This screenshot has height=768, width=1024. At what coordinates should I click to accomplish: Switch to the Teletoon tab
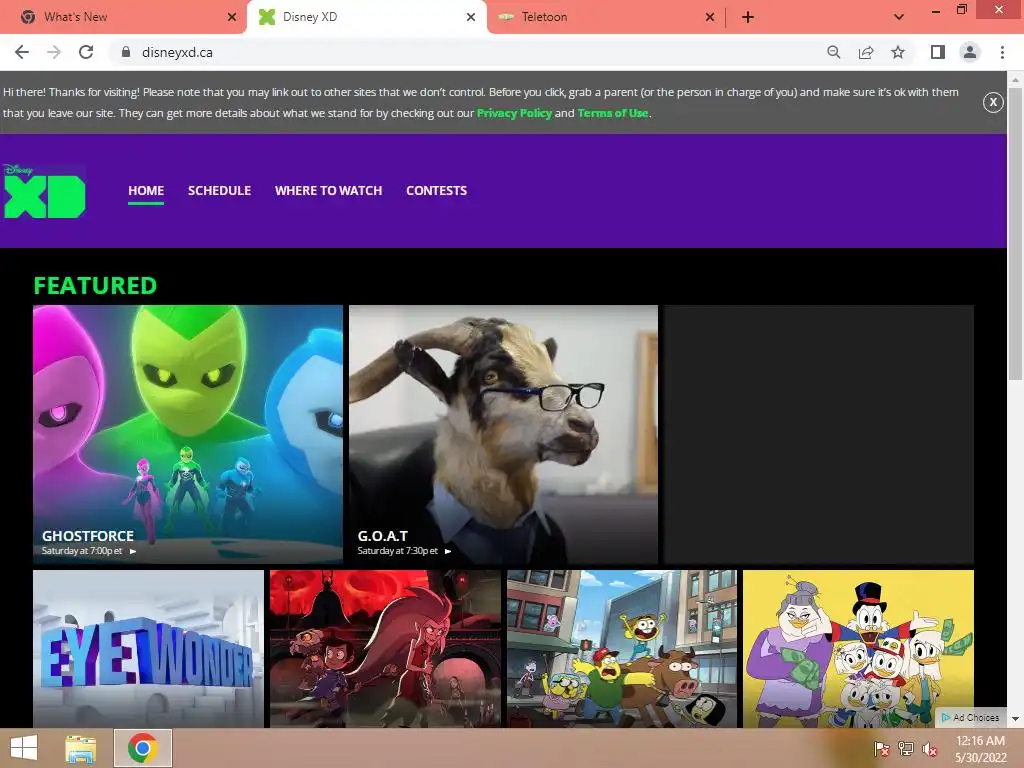click(606, 17)
